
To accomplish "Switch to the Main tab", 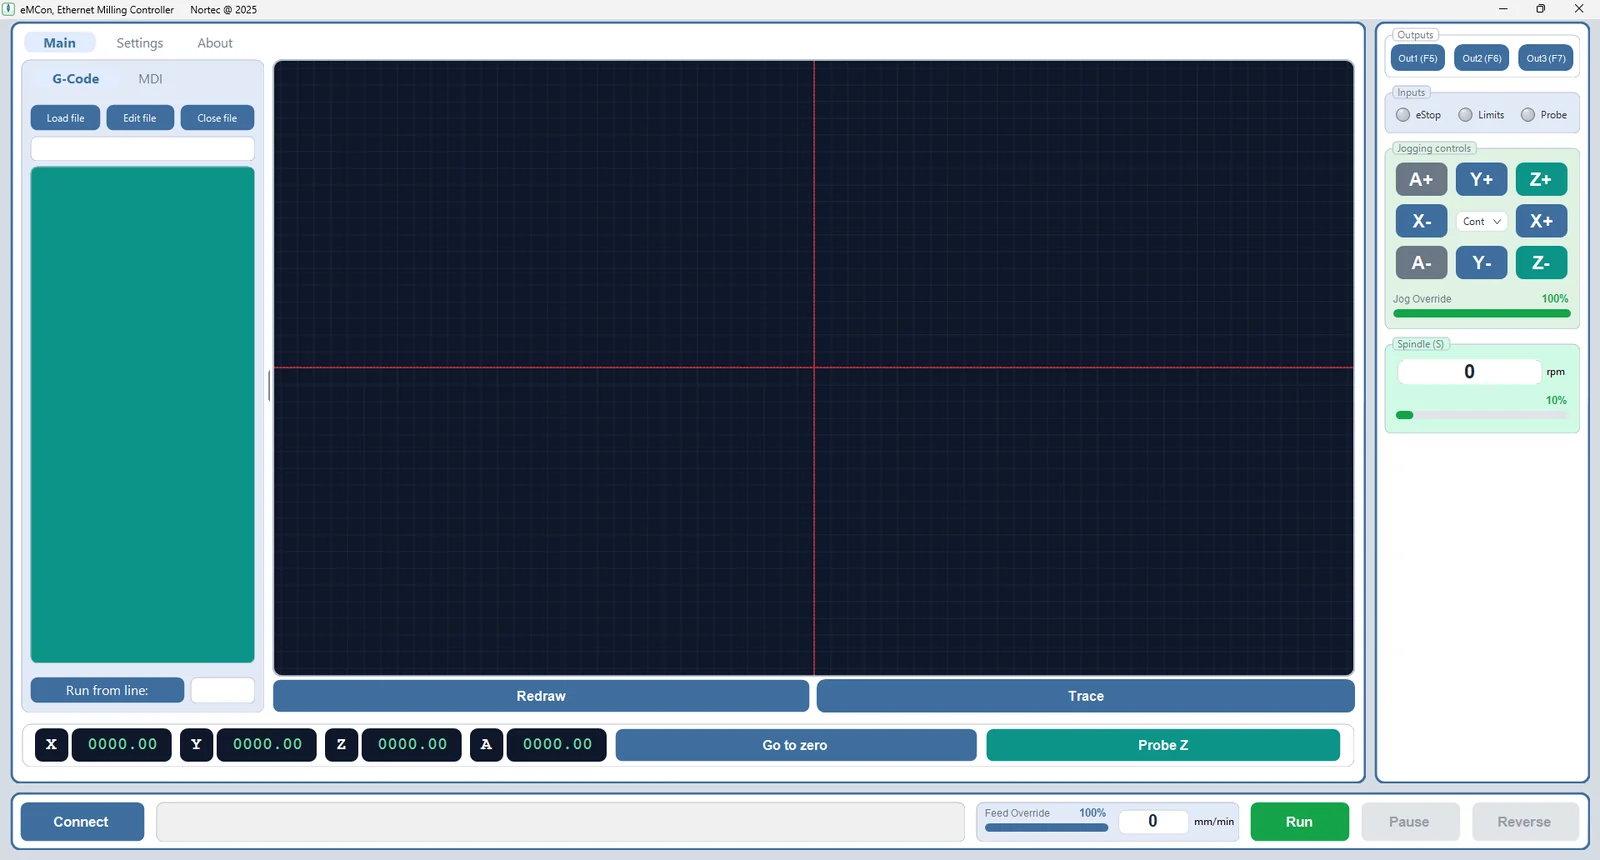I will click(x=60, y=43).
